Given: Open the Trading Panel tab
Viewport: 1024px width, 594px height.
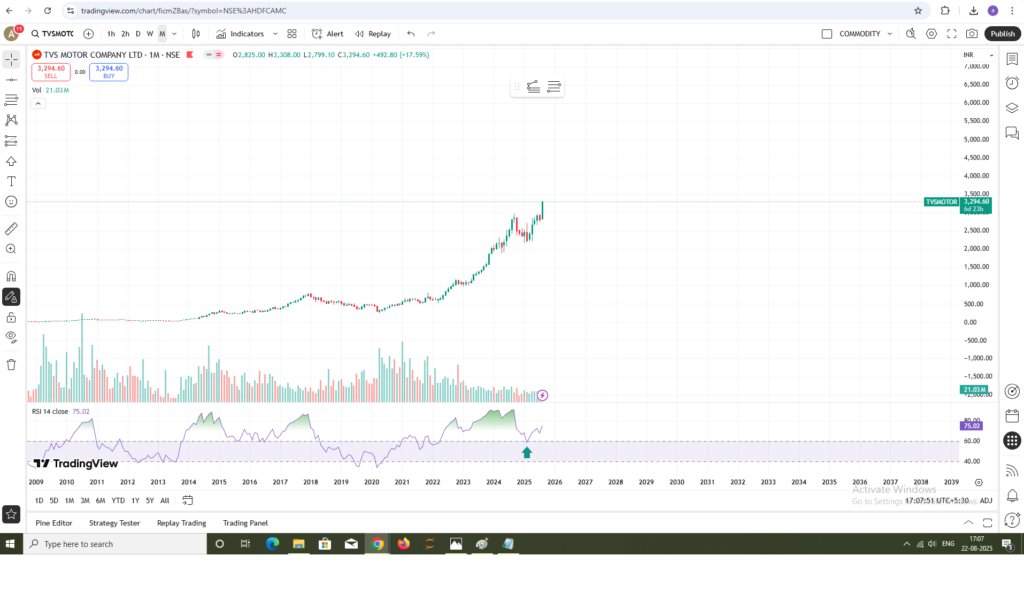Looking at the screenshot, I should (246, 523).
